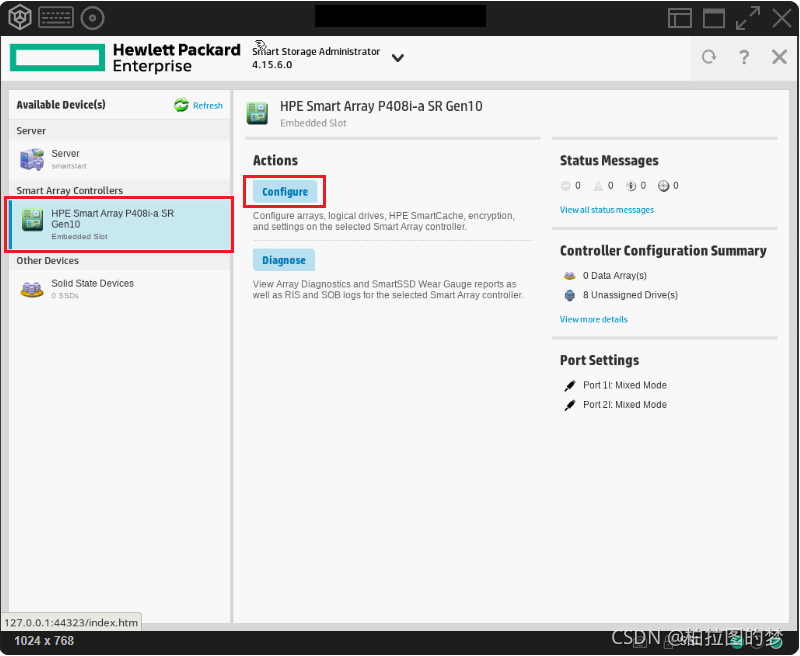
Task: Click the '127.0.0.1:44323/index.htm' status URL
Action: [71, 623]
